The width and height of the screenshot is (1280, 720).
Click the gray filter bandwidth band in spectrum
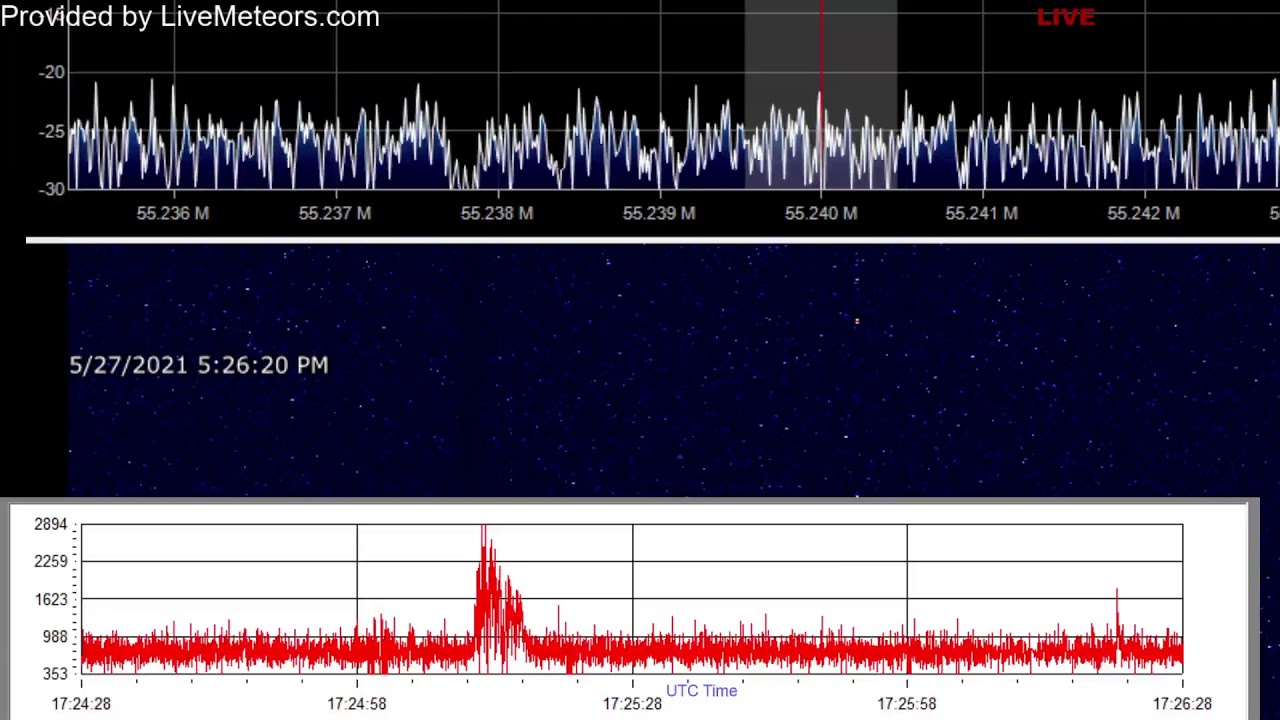(x=821, y=95)
